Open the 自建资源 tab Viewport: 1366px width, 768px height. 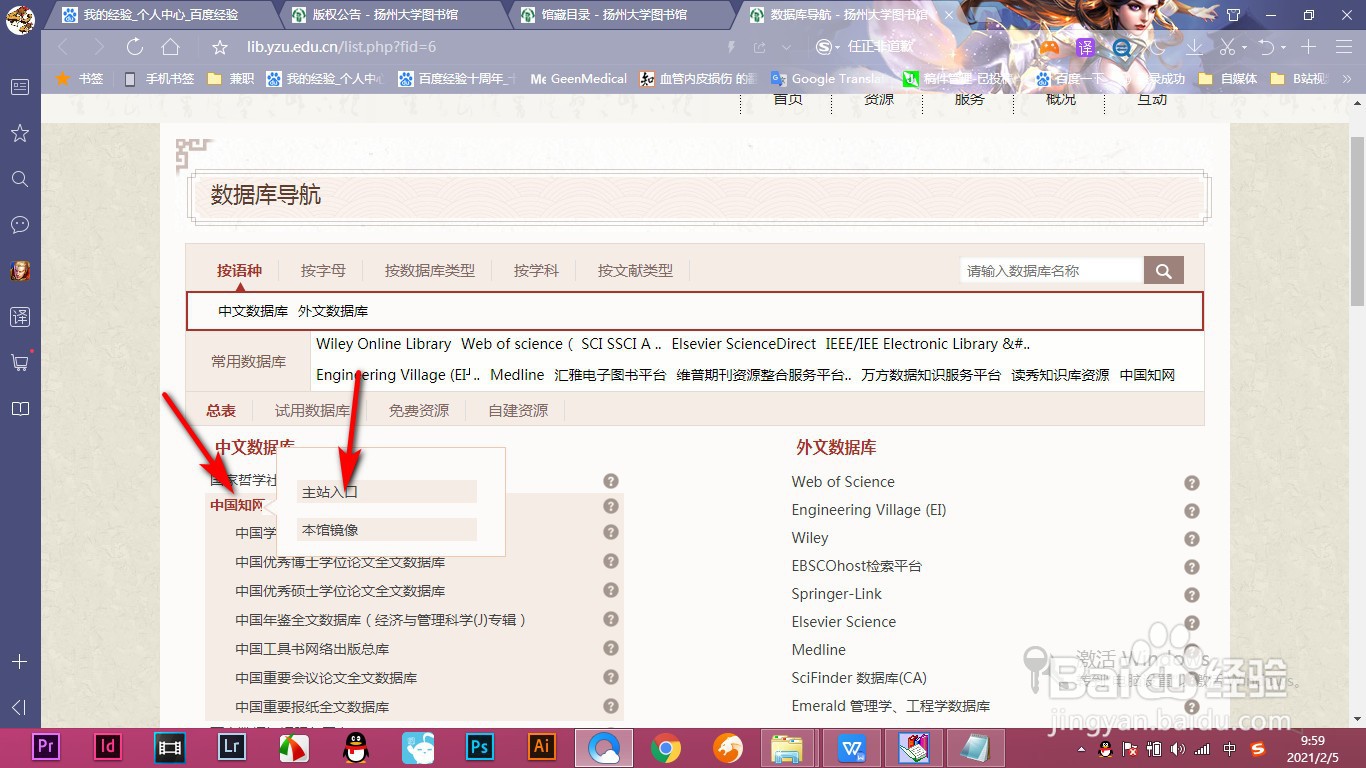(518, 410)
